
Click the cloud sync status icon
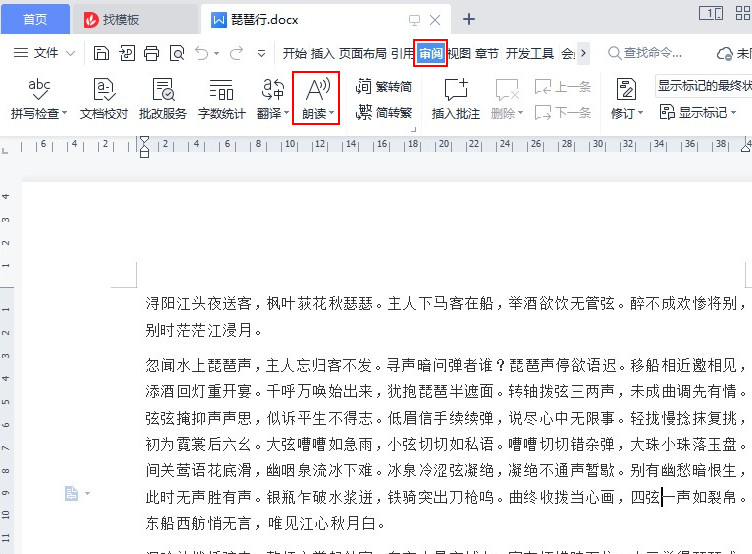(724, 53)
